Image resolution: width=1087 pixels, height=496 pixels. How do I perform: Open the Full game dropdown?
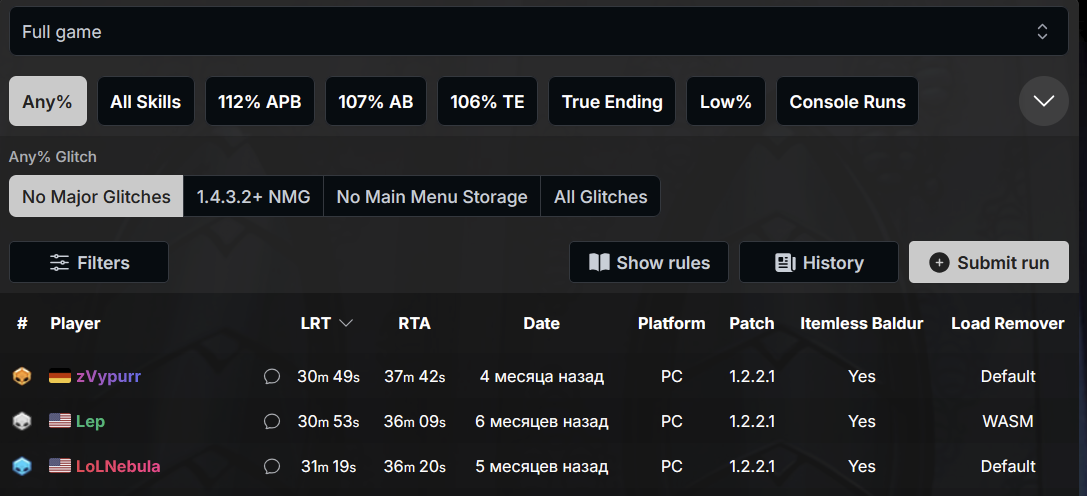point(538,32)
